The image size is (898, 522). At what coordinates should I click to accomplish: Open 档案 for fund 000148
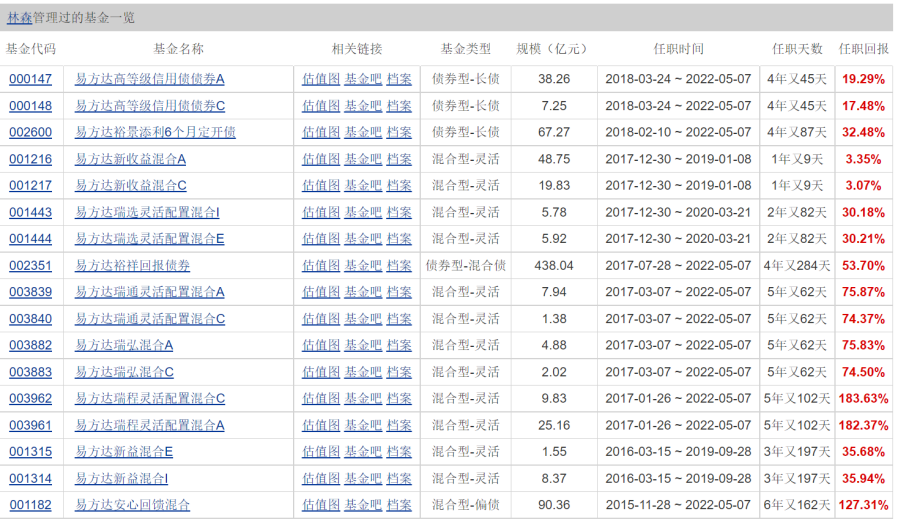pyautogui.click(x=399, y=106)
